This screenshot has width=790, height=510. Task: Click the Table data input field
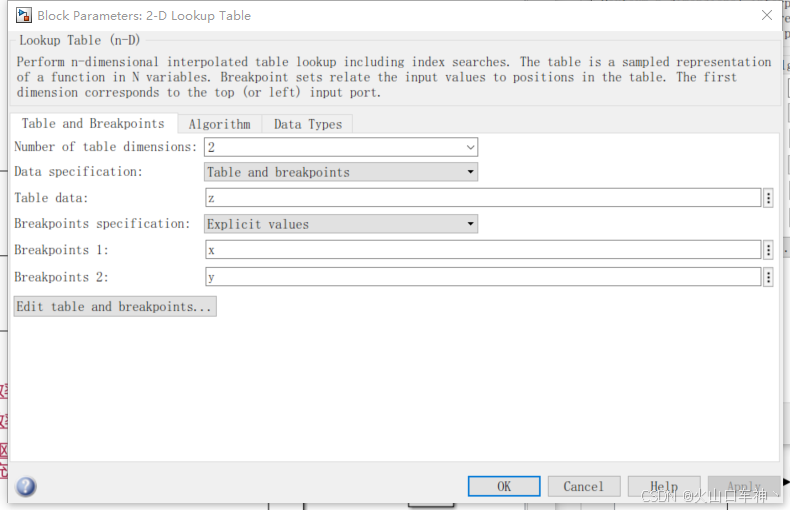tap(483, 198)
